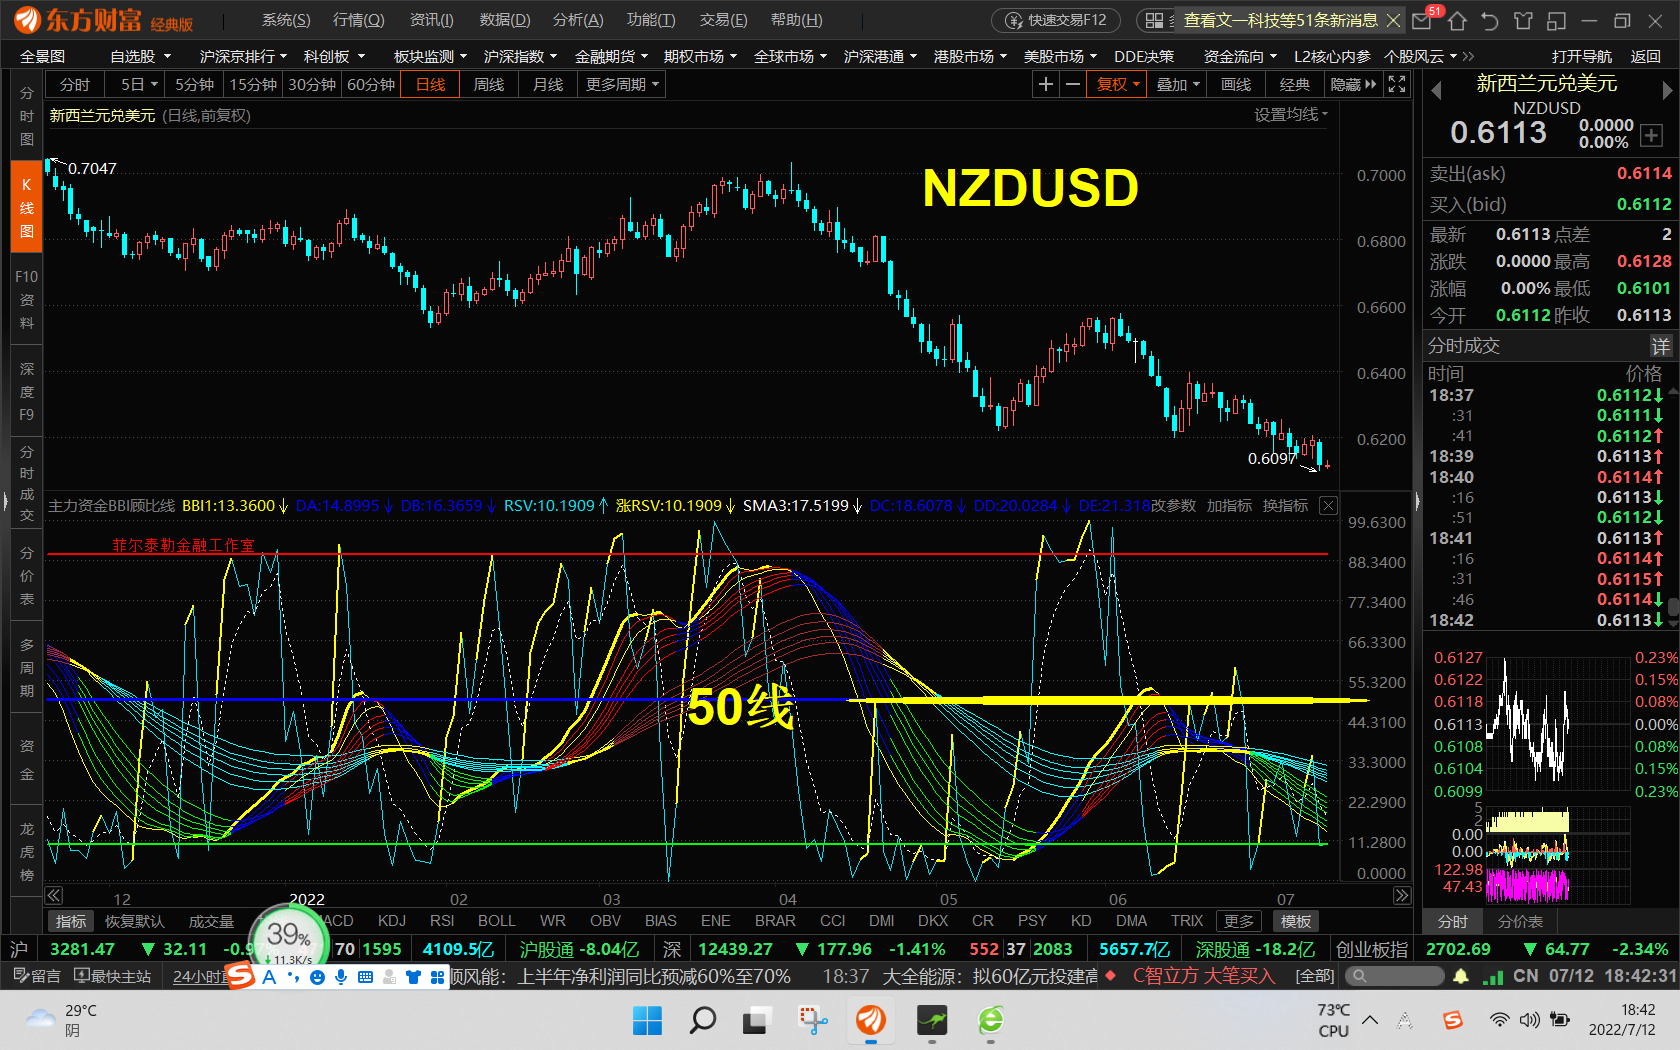
Task: Open the 设置均线 dropdown
Action: (x=1290, y=115)
